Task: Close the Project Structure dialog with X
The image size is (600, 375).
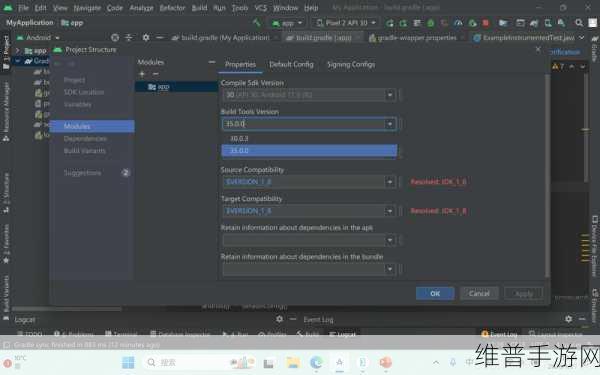Action: point(538,49)
